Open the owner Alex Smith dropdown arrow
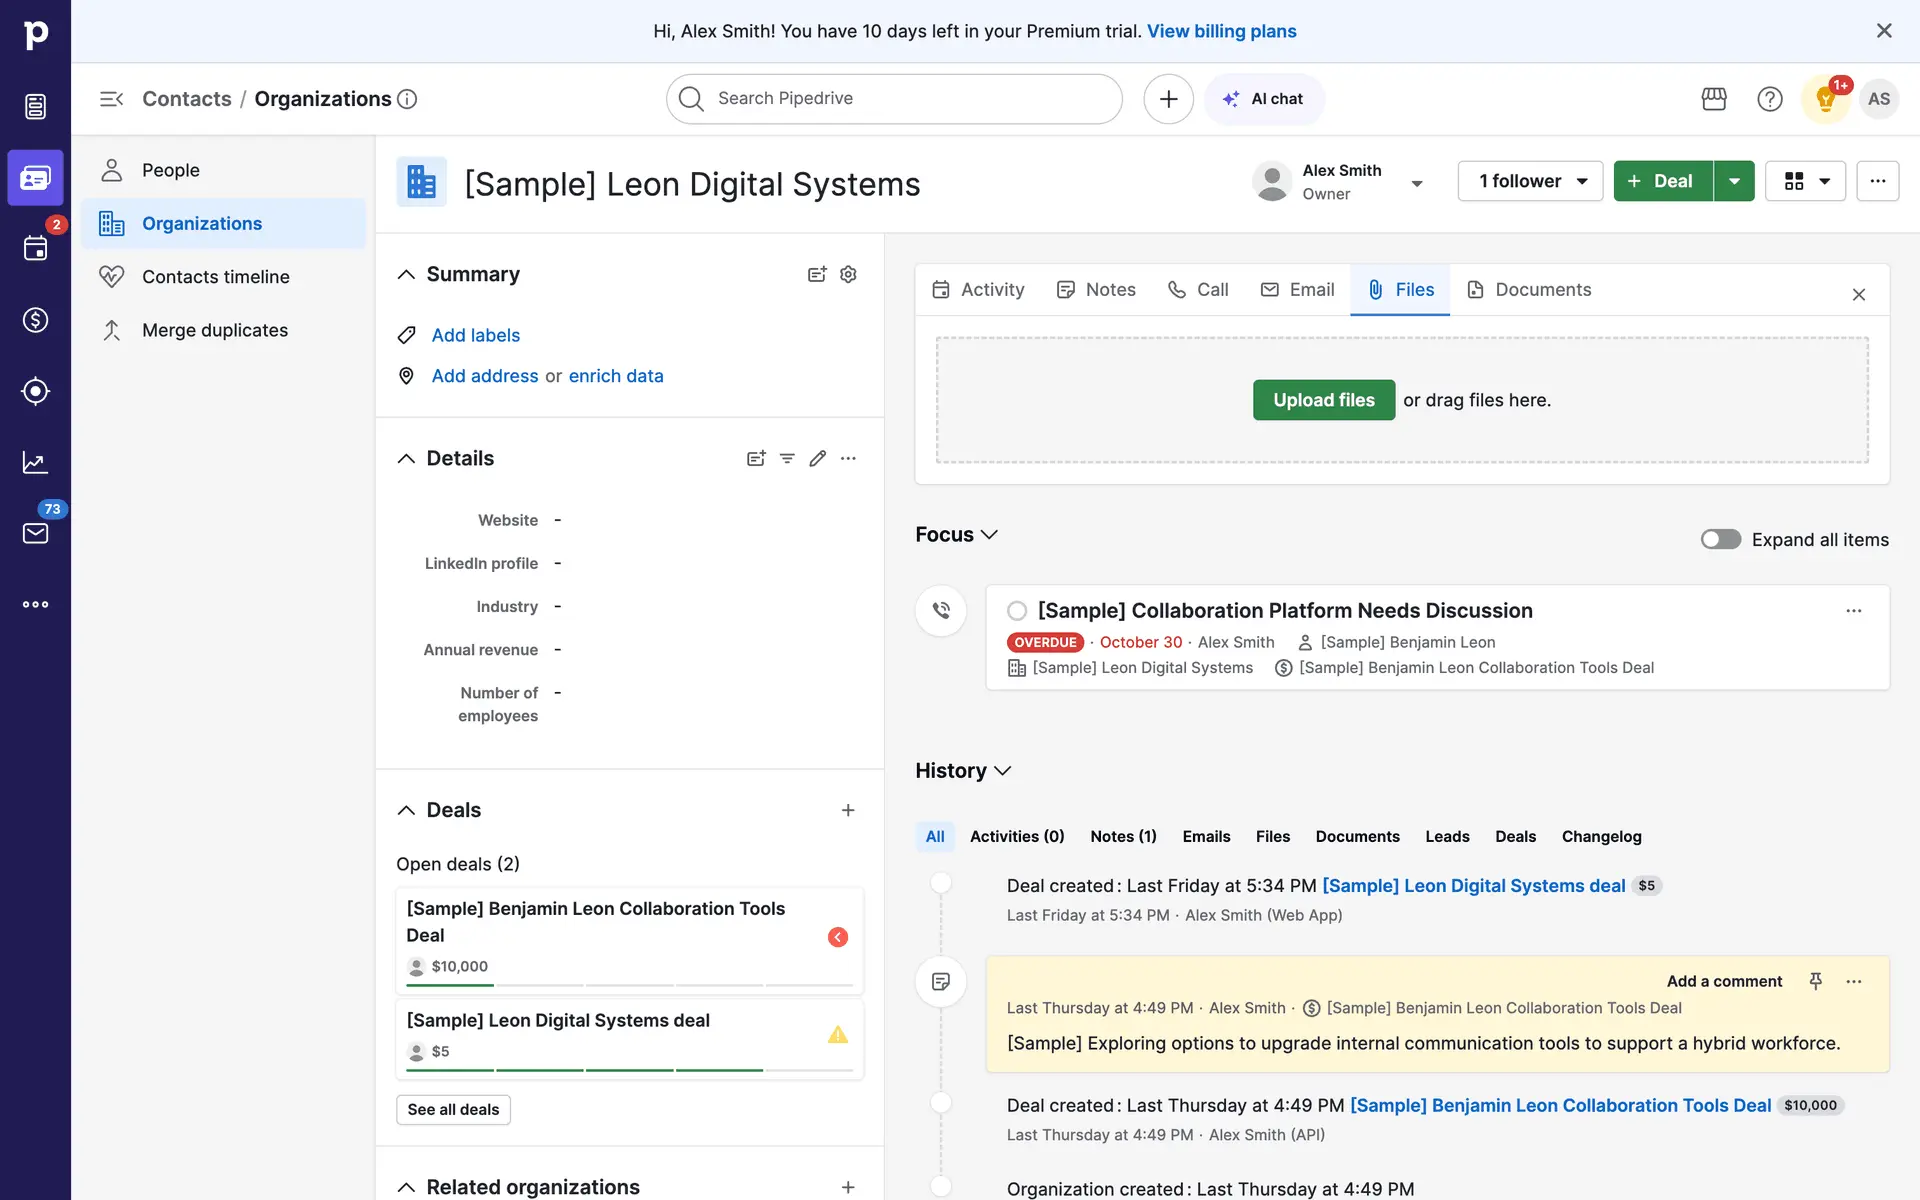Image resolution: width=1920 pixels, height=1200 pixels. coord(1416,183)
